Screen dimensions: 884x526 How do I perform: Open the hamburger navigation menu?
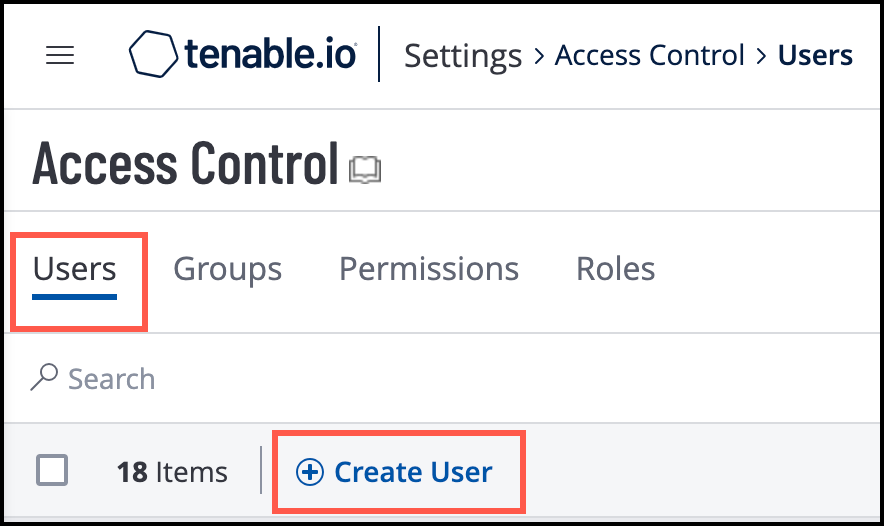[x=61, y=56]
